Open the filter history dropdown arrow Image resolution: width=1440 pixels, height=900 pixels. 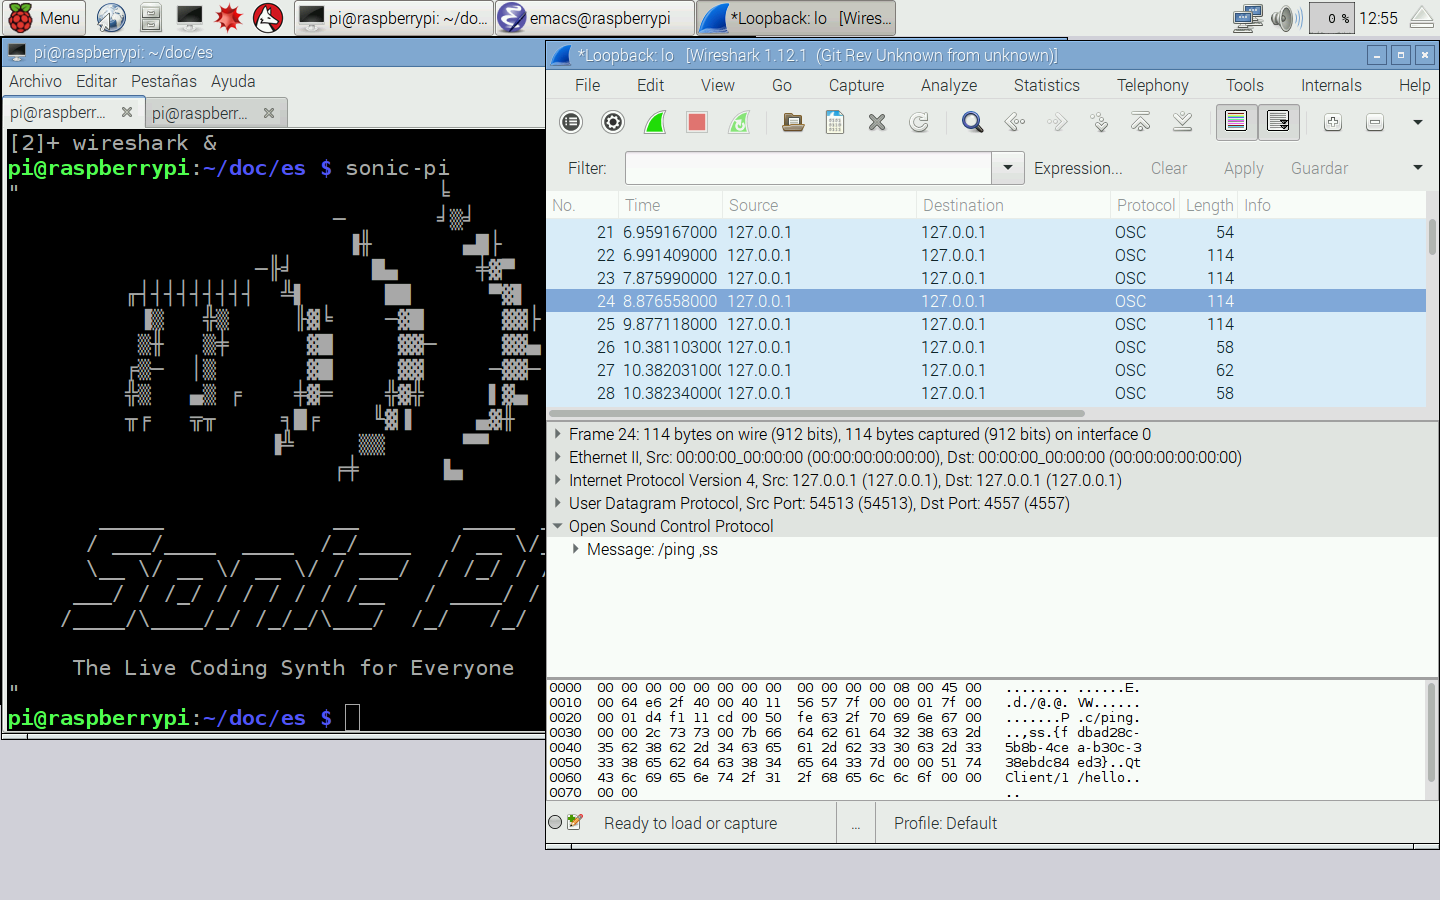pos(1007,168)
